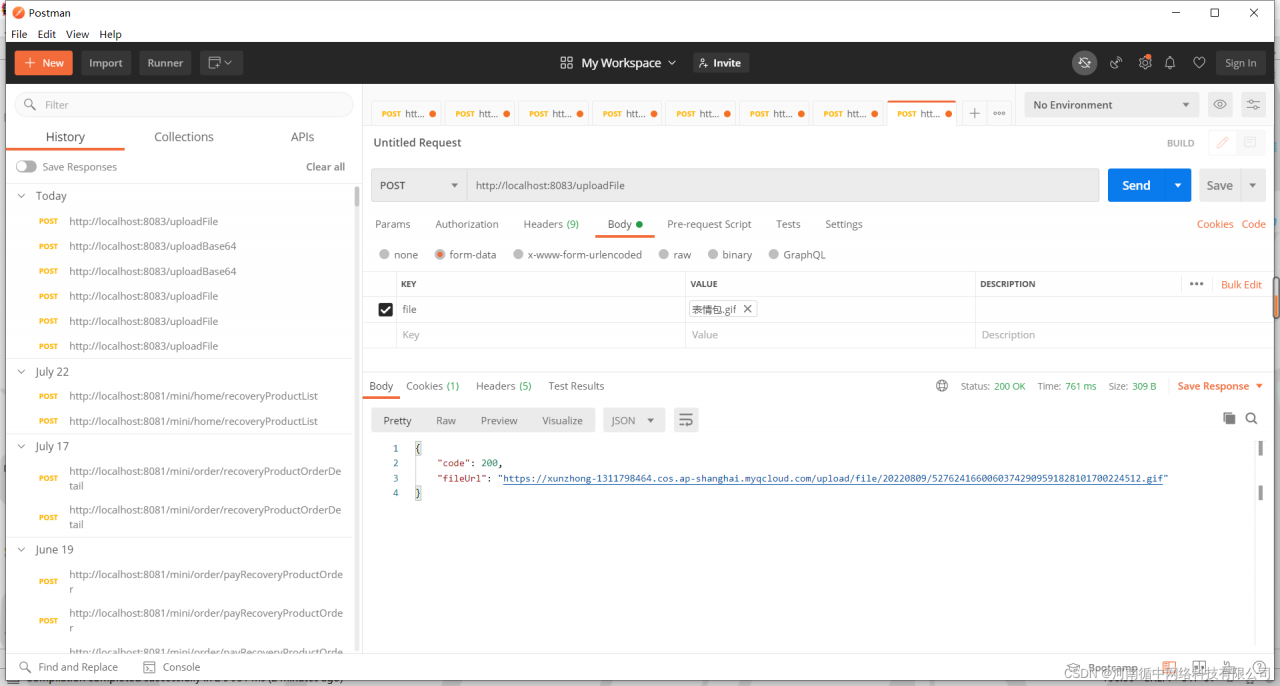Click the Sign In button
The height and width of the screenshot is (686, 1280).
(1240, 63)
